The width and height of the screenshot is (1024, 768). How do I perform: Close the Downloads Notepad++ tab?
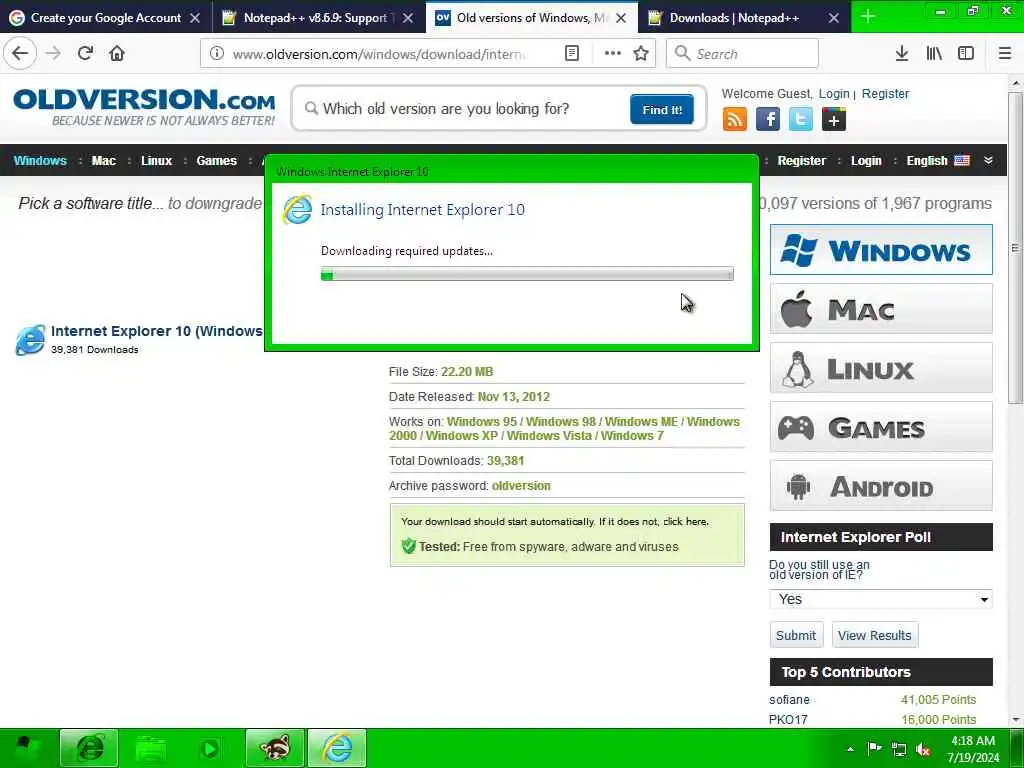tap(833, 18)
